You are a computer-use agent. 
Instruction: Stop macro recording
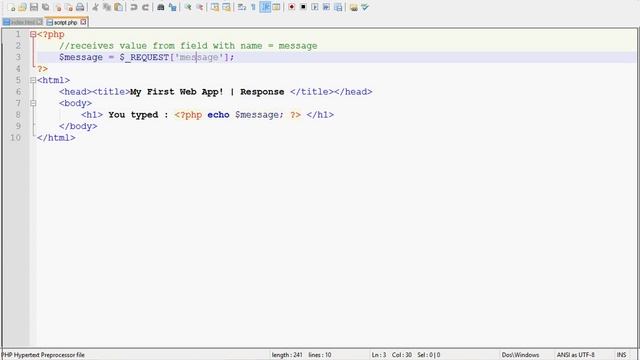pos(303,7)
